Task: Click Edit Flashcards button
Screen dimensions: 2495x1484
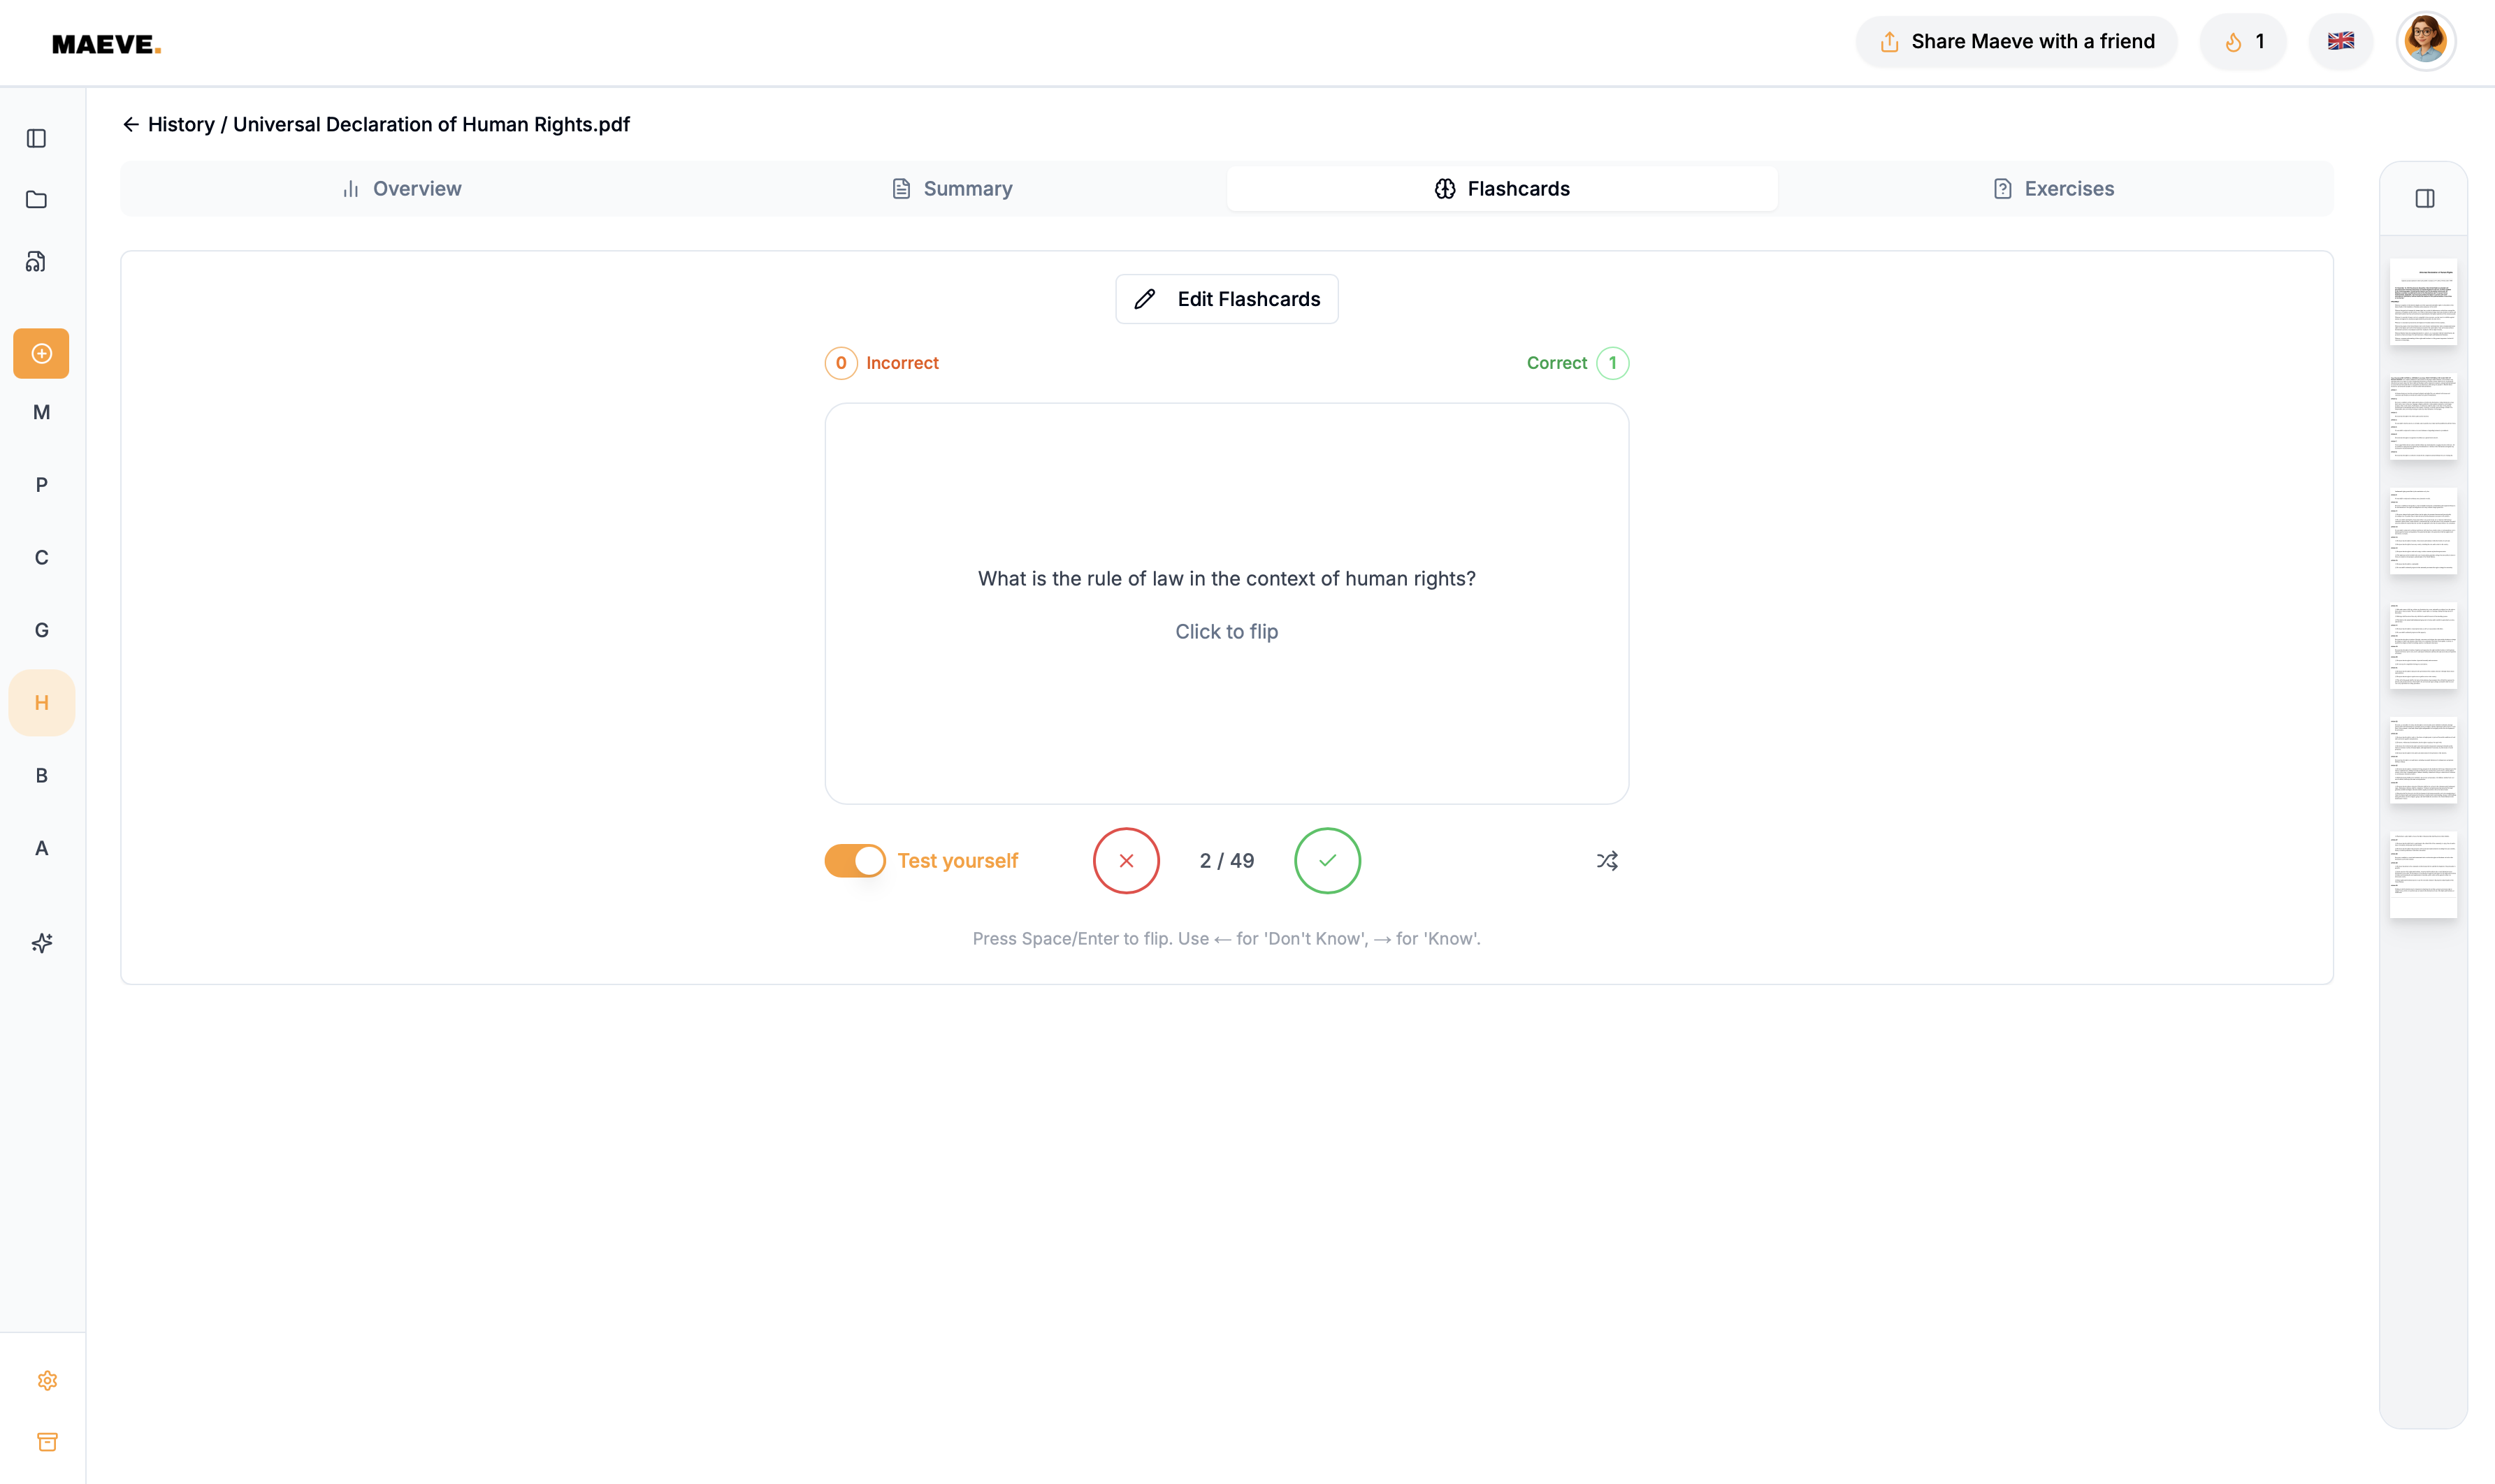Action: (1227, 299)
